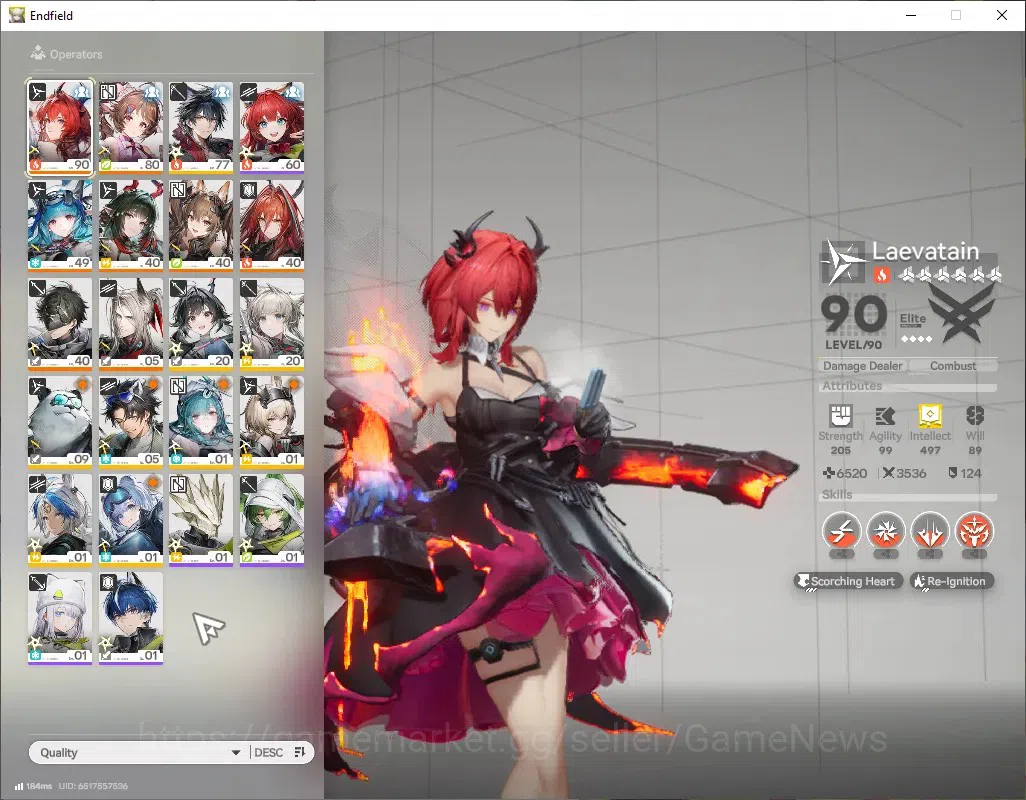Select the level 49 blue-haired operator card
The image size is (1026, 800).
click(60, 226)
